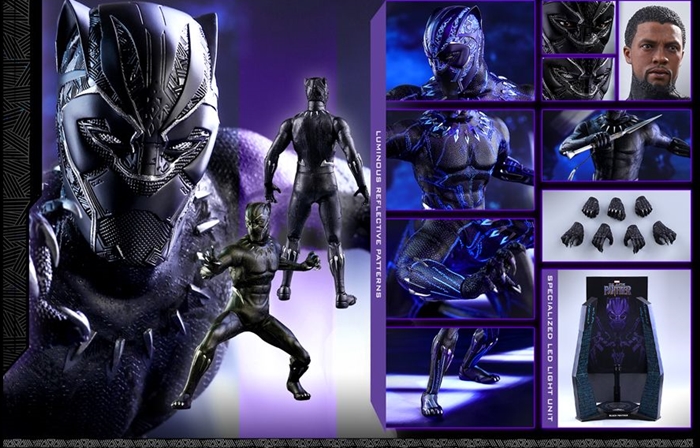
Task: Open the interchangeable hands set panel
Action: click(617, 226)
